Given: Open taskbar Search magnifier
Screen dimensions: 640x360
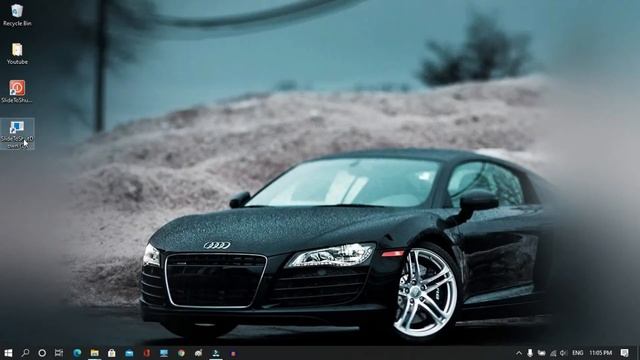Looking at the screenshot, I should 25,353.
